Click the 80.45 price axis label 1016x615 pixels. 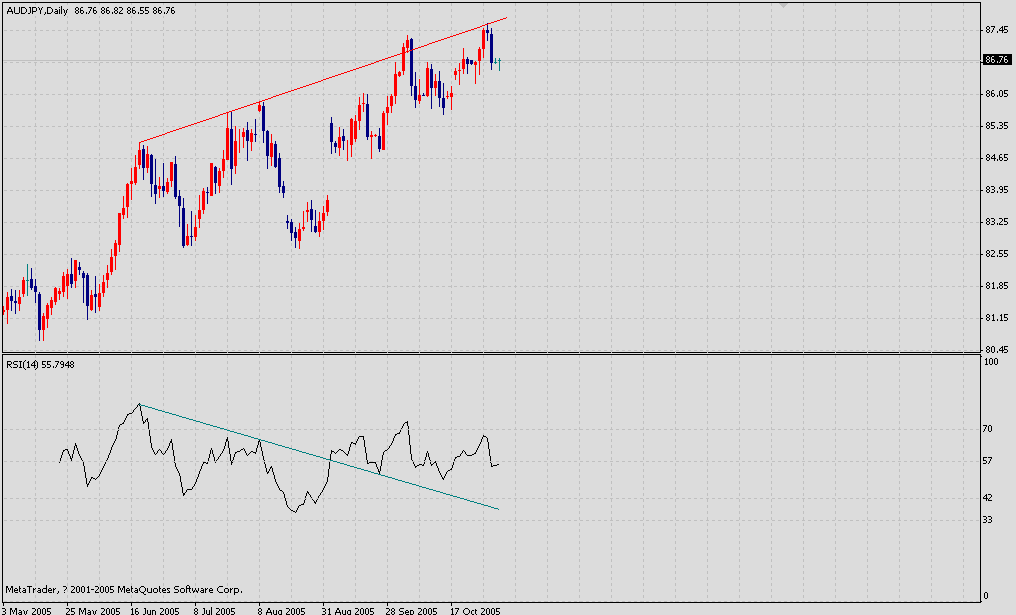coord(997,349)
